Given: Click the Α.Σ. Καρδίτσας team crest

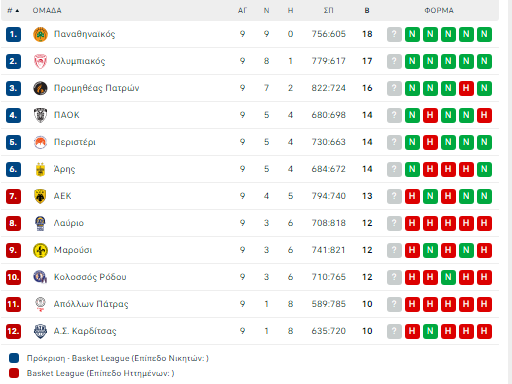Looking at the screenshot, I should click(40, 331).
